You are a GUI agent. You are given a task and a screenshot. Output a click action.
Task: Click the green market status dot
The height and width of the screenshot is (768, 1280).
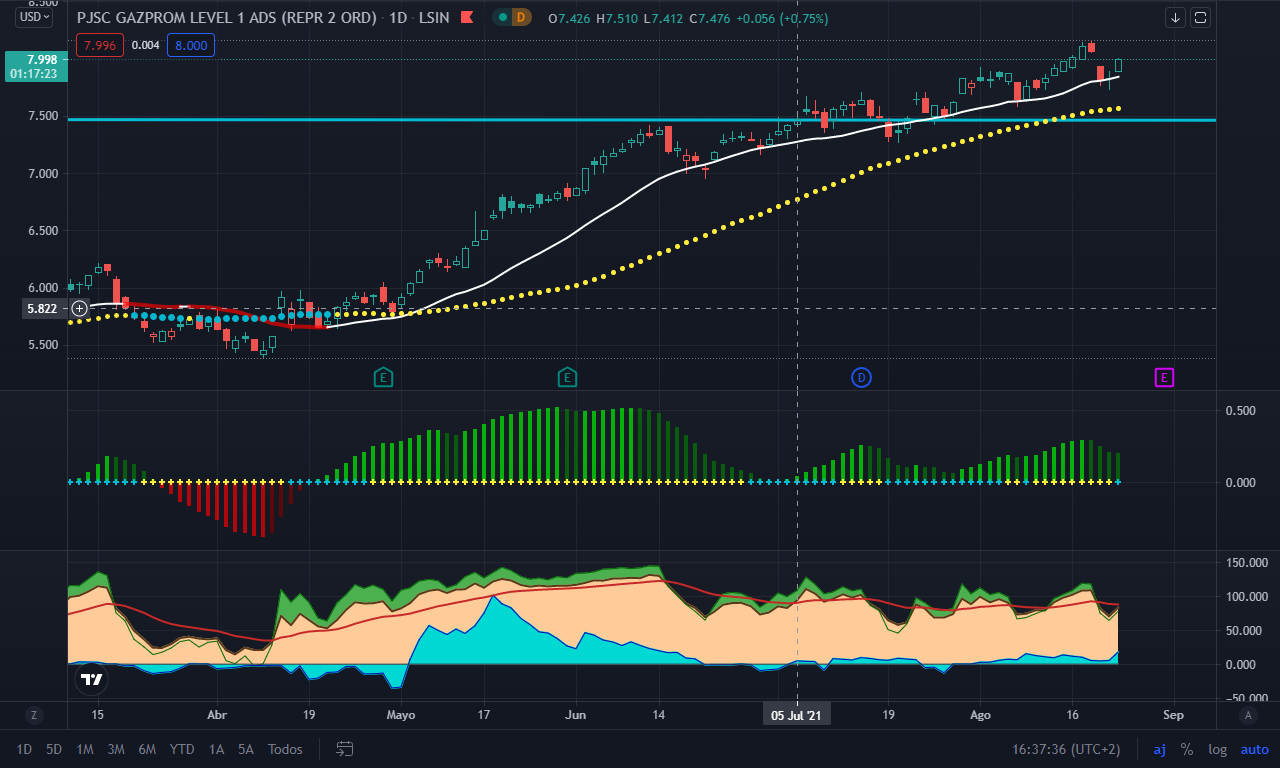502,18
